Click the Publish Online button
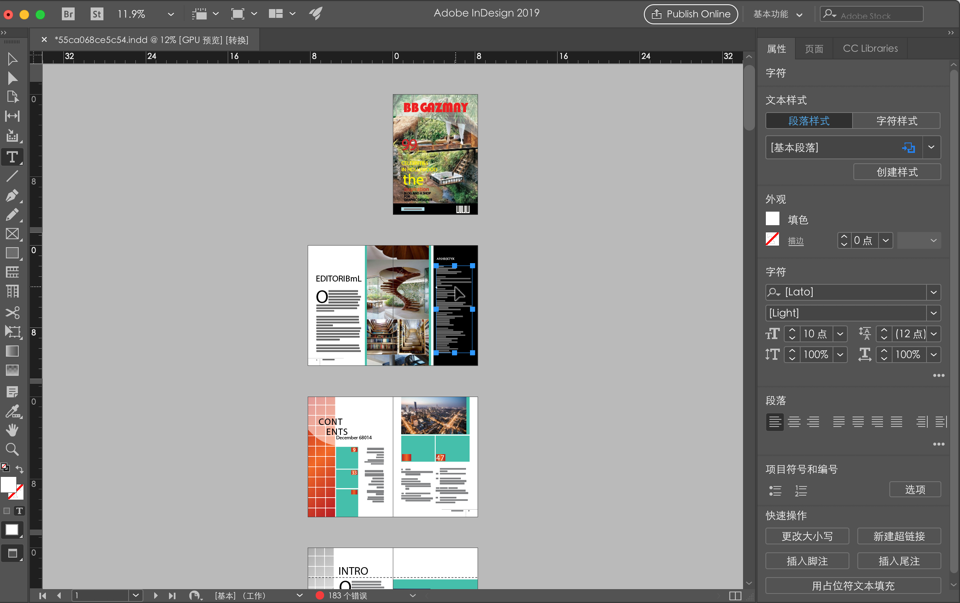The image size is (960, 603). [691, 14]
